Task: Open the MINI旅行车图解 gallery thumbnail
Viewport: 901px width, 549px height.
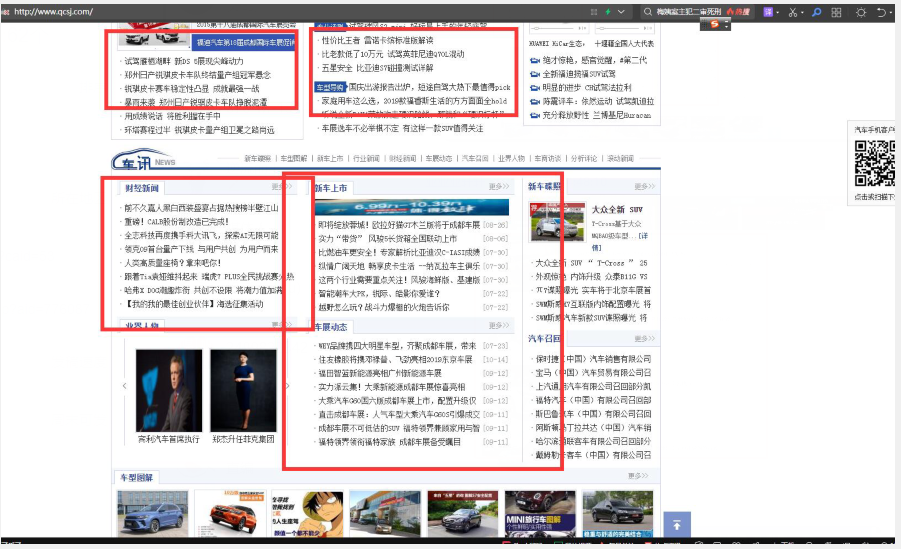Action: [x=540, y=514]
